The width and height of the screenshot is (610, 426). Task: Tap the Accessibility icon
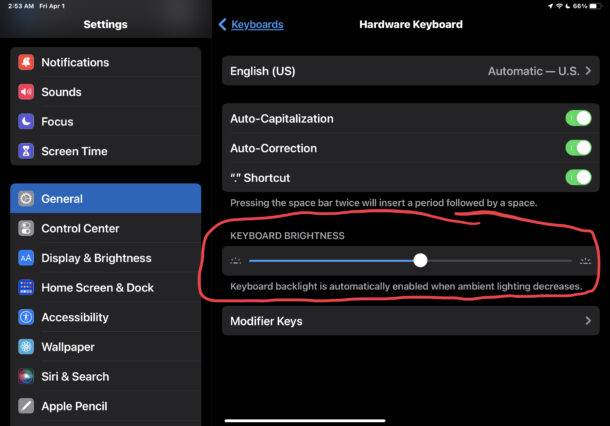[x=26, y=318]
